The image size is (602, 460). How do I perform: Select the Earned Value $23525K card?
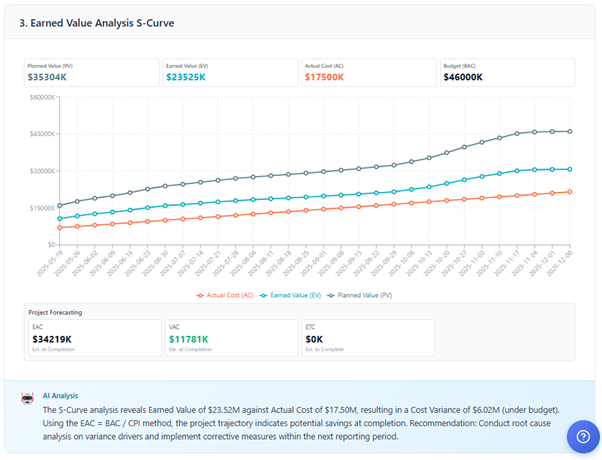pos(230,73)
